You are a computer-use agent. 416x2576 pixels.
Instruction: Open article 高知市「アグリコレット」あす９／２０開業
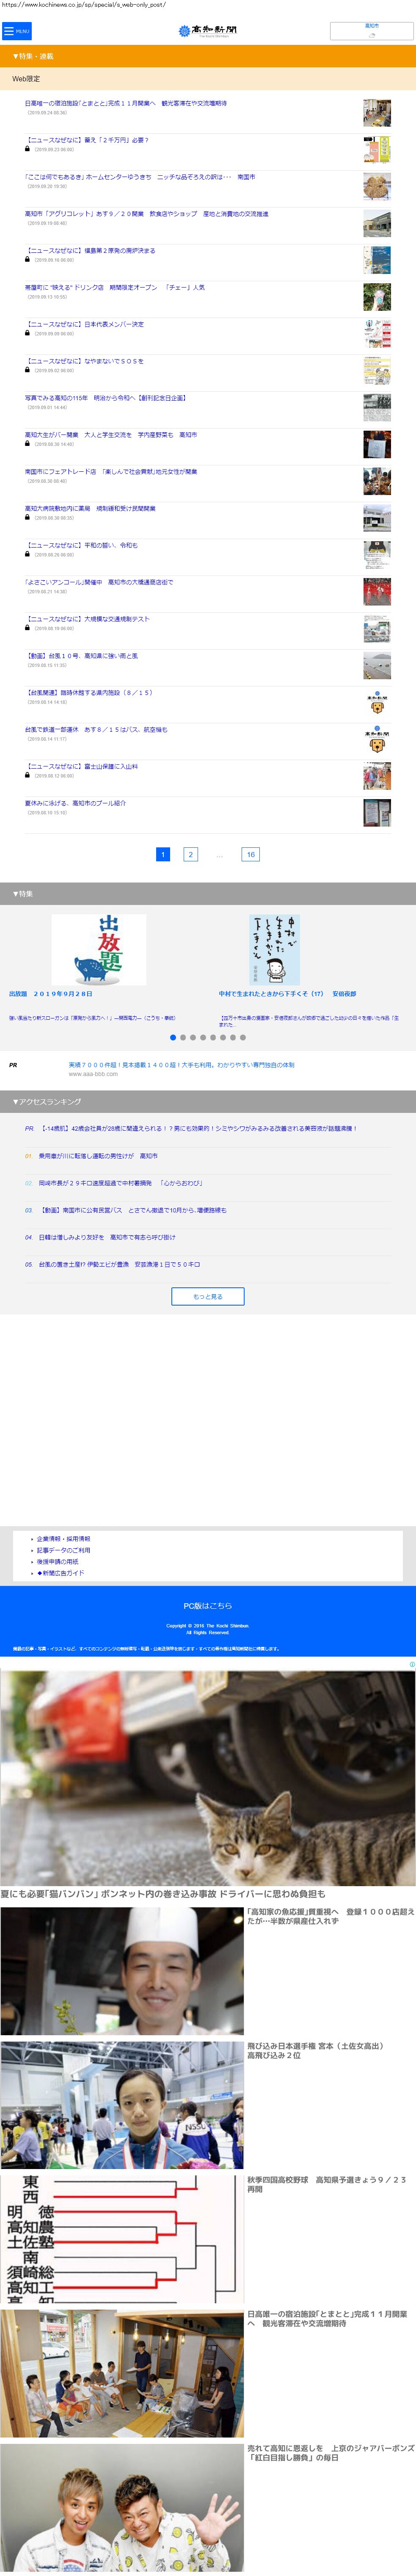click(146, 213)
